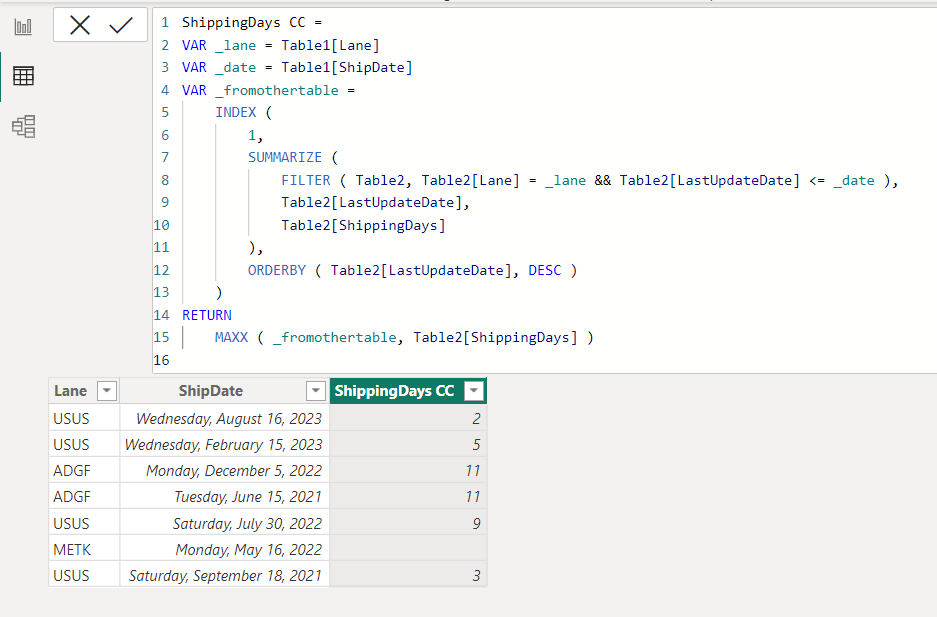Click ADGF cell in December 5, 2022 row
This screenshot has width=937, height=617.
click(84, 471)
